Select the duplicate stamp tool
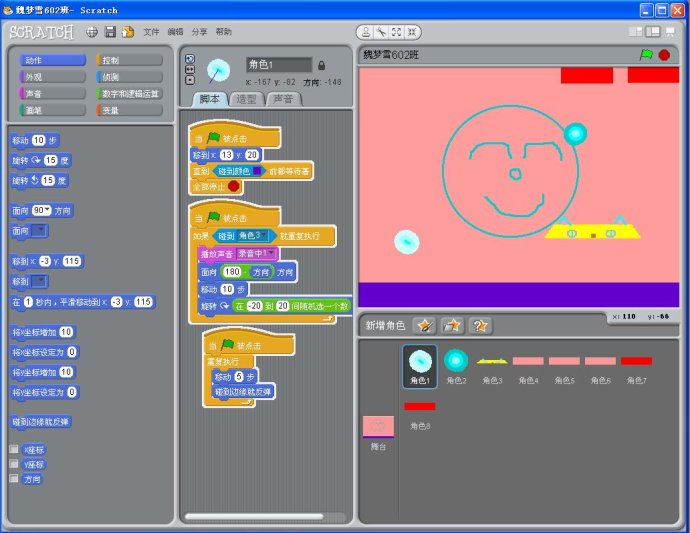 tap(366, 32)
